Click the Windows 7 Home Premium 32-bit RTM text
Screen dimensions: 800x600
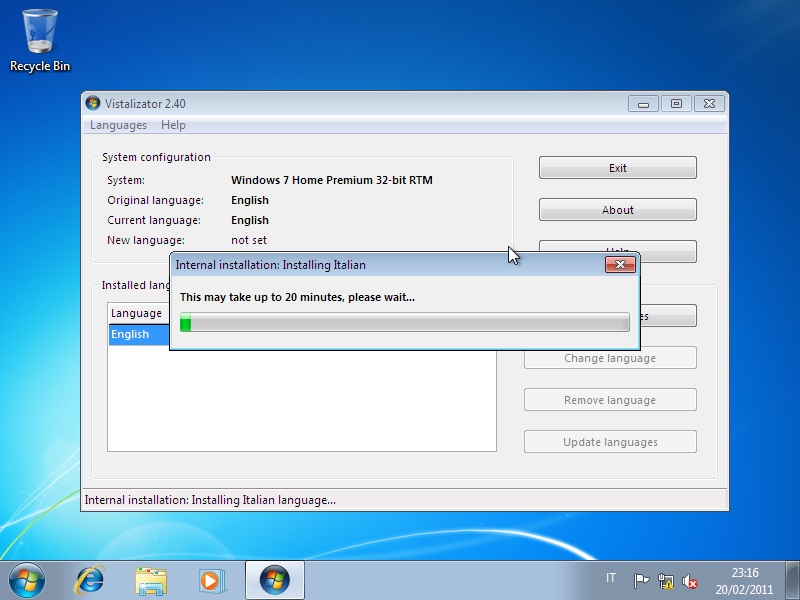(332, 180)
